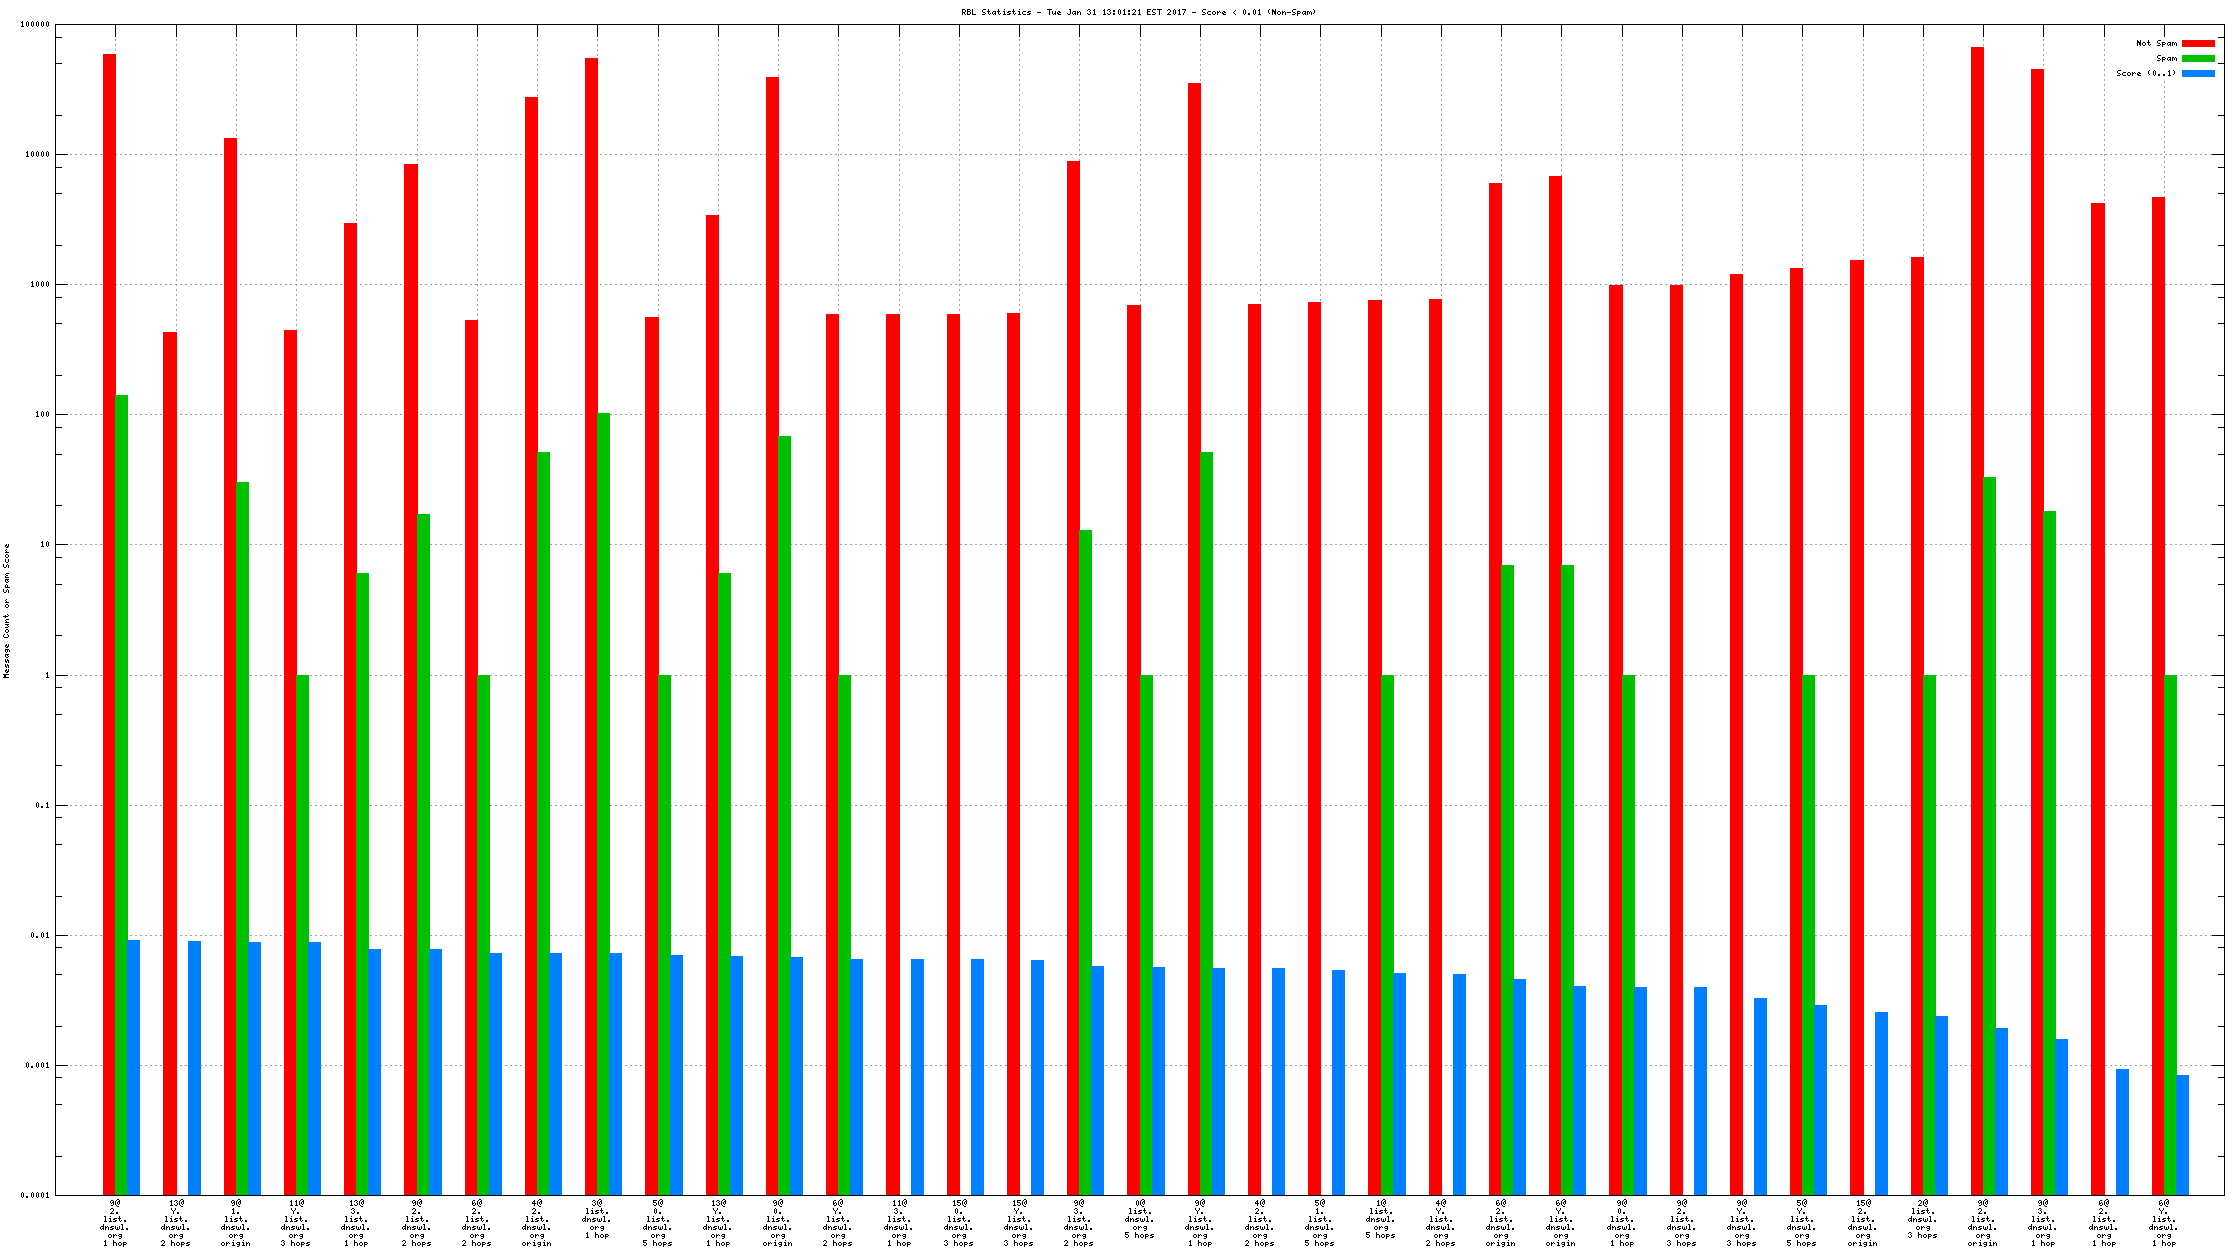Click the 'Not Spam' legend text
This screenshot has width=2240, height=1260.
2156,44
